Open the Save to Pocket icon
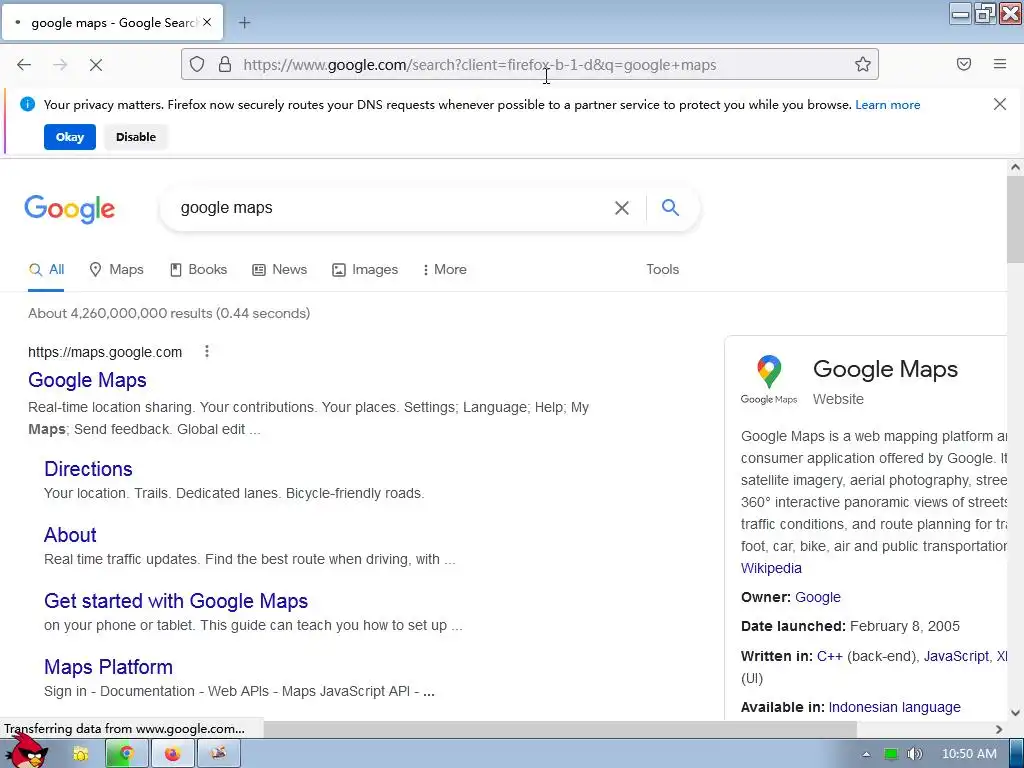This screenshot has width=1024, height=768. [964, 64]
